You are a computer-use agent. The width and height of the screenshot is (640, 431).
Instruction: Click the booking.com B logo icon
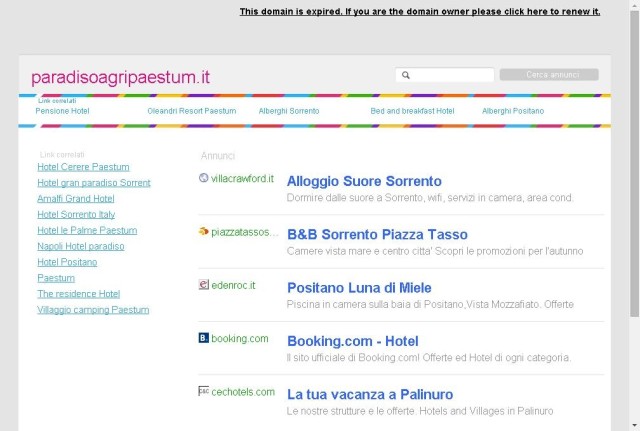pos(204,338)
